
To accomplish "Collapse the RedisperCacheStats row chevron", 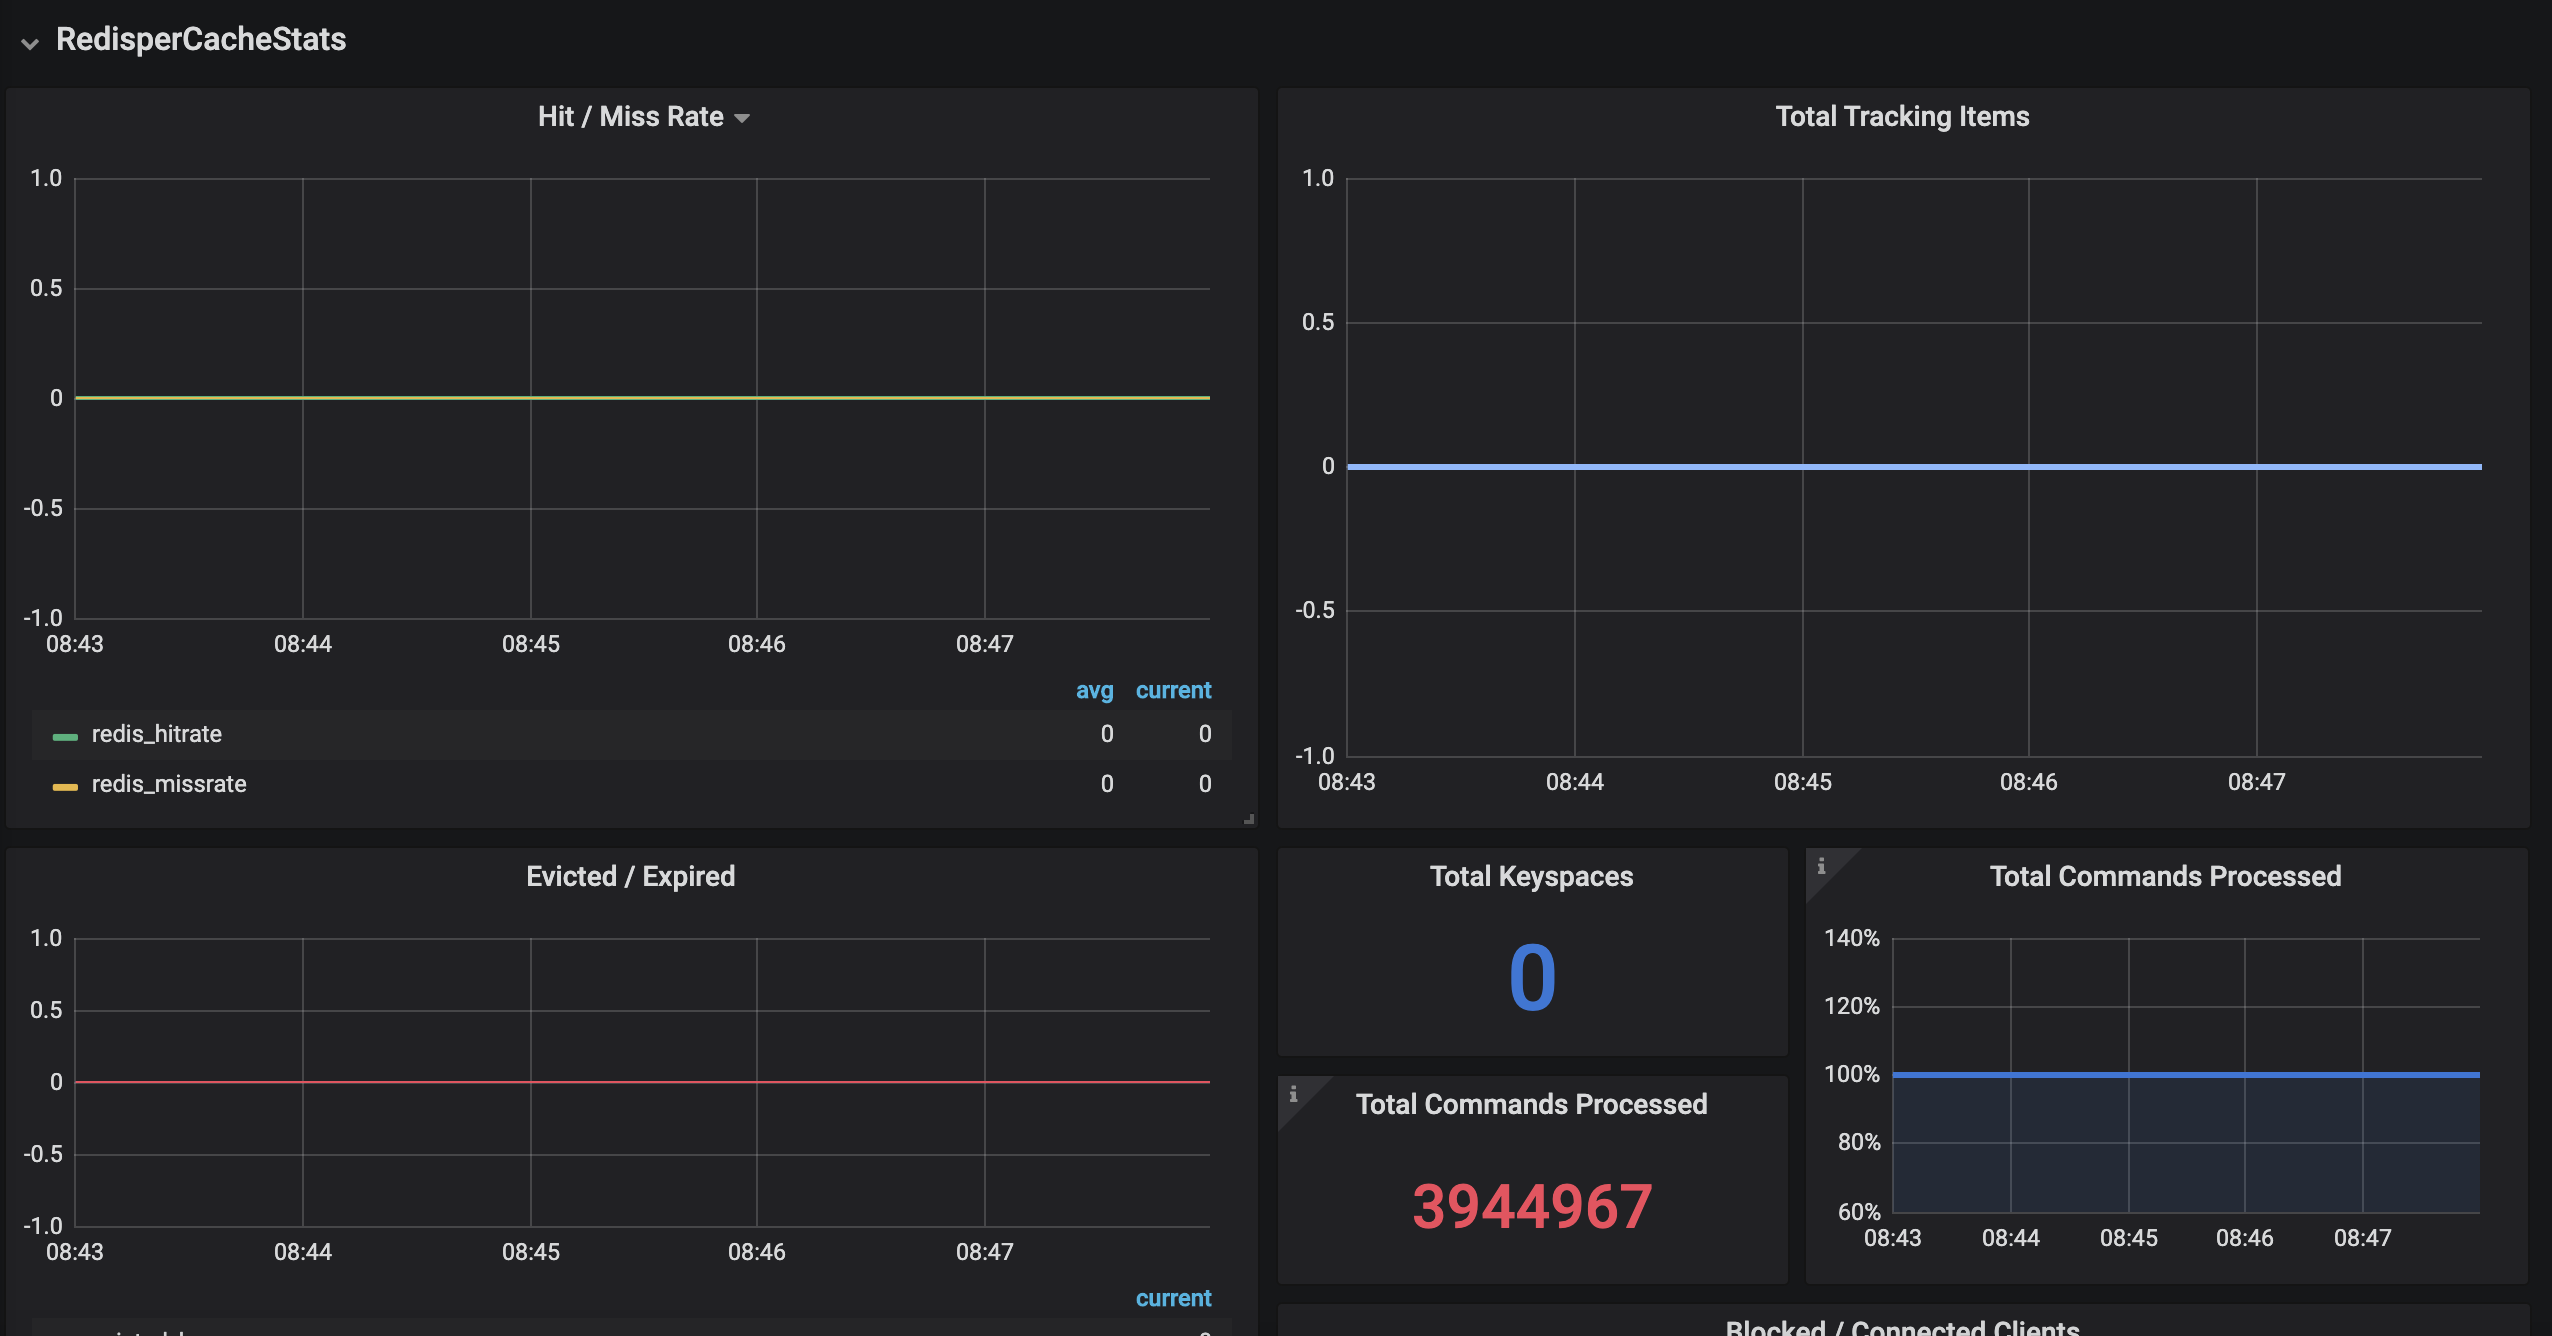I will (30, 43).
